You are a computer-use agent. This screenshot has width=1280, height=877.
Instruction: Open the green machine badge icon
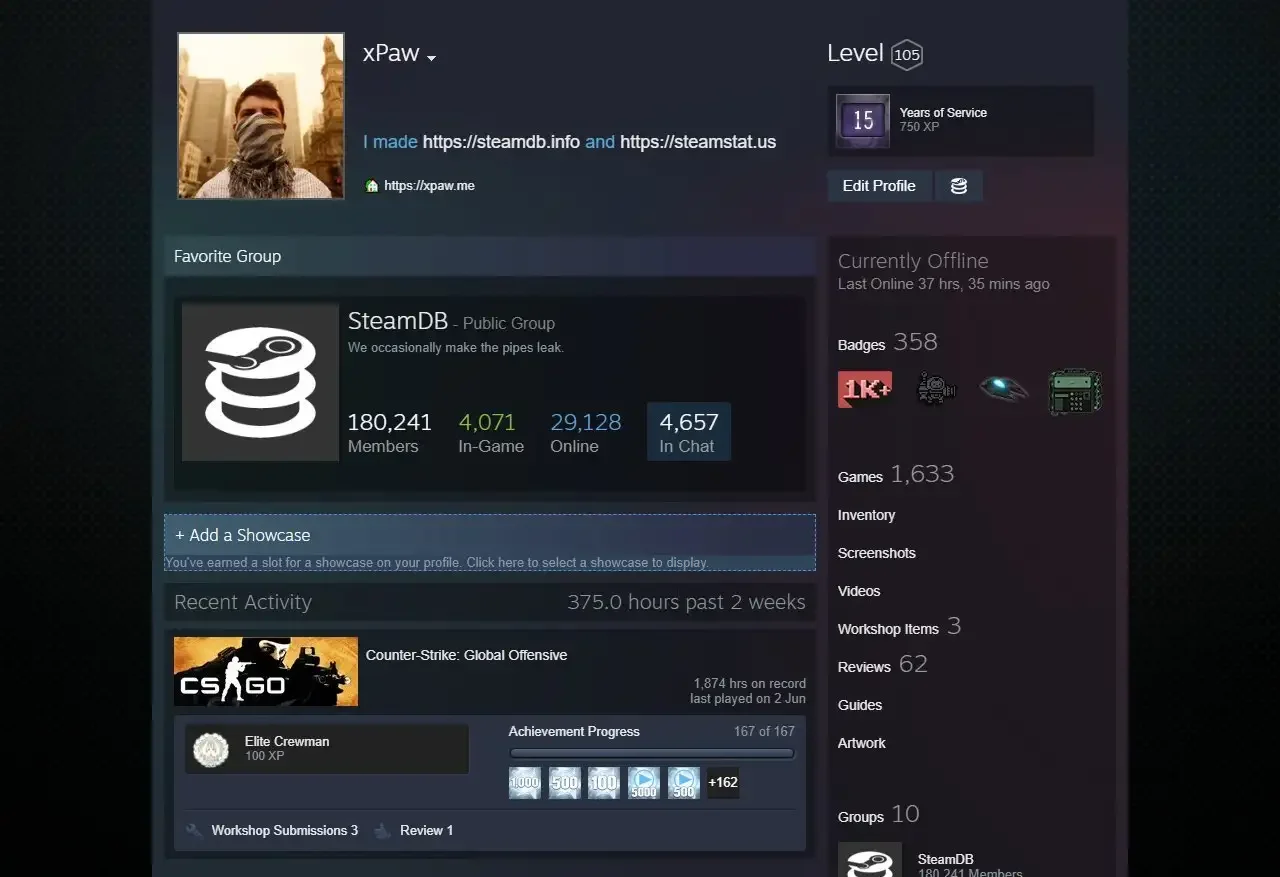pos(1075,391)
